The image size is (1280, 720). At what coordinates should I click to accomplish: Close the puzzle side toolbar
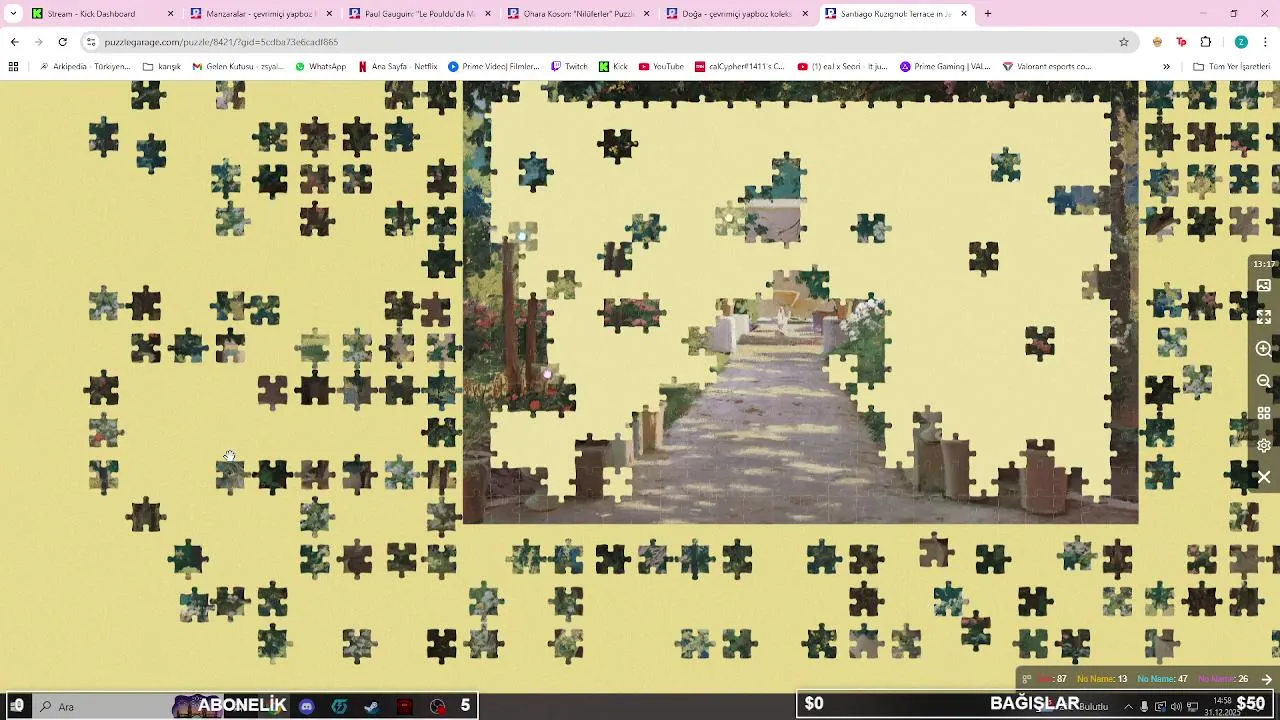point(1264,478)
